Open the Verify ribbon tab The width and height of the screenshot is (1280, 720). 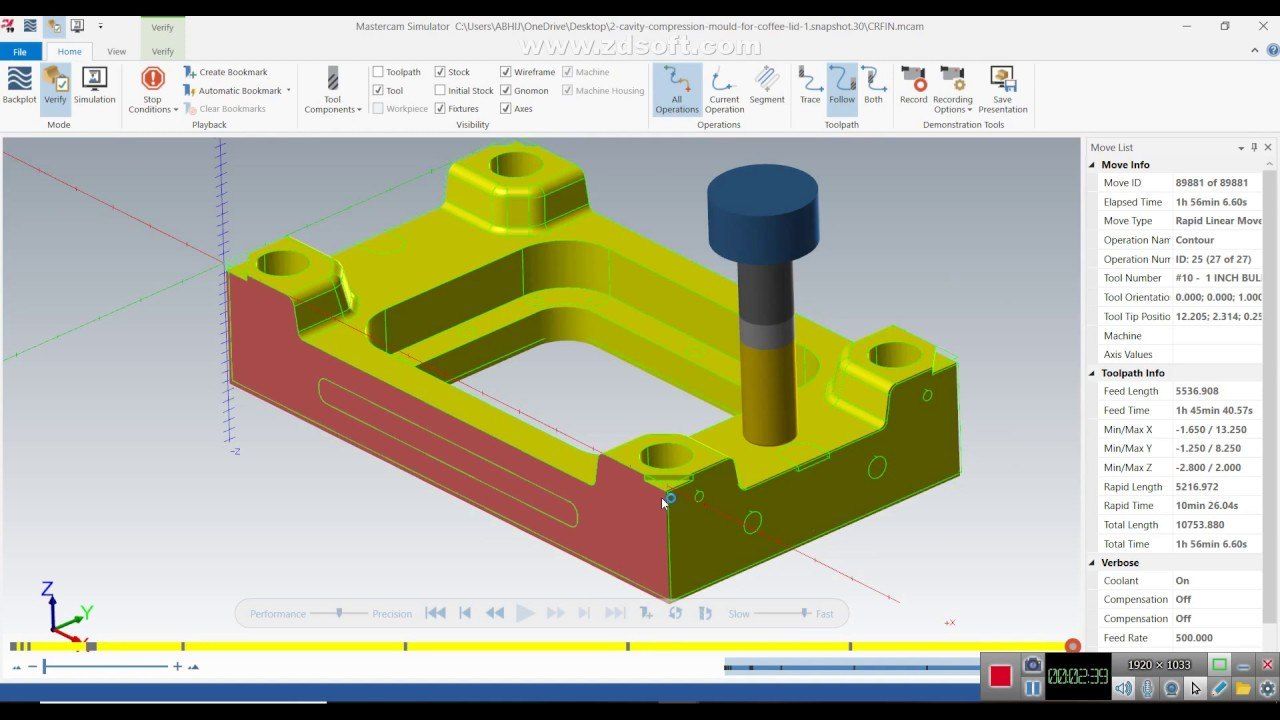tap(163, 51)
